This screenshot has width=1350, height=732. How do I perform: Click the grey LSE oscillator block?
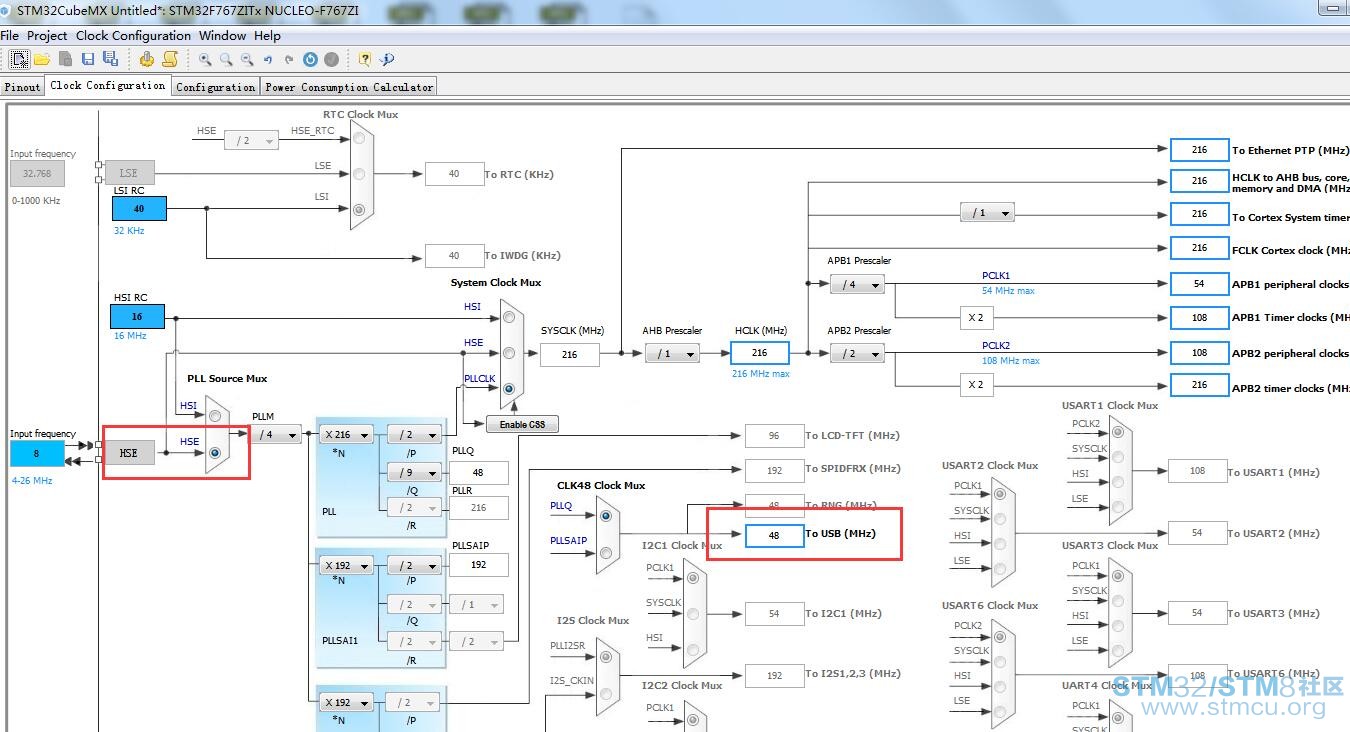129,173
